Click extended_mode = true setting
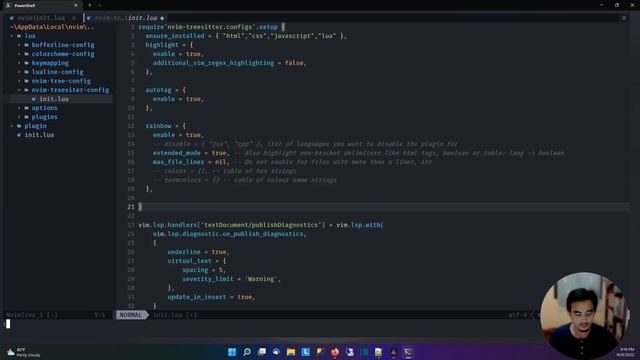The height and width of the screenshot is (360, 640). pyautogui.click(x=191, y=153)
